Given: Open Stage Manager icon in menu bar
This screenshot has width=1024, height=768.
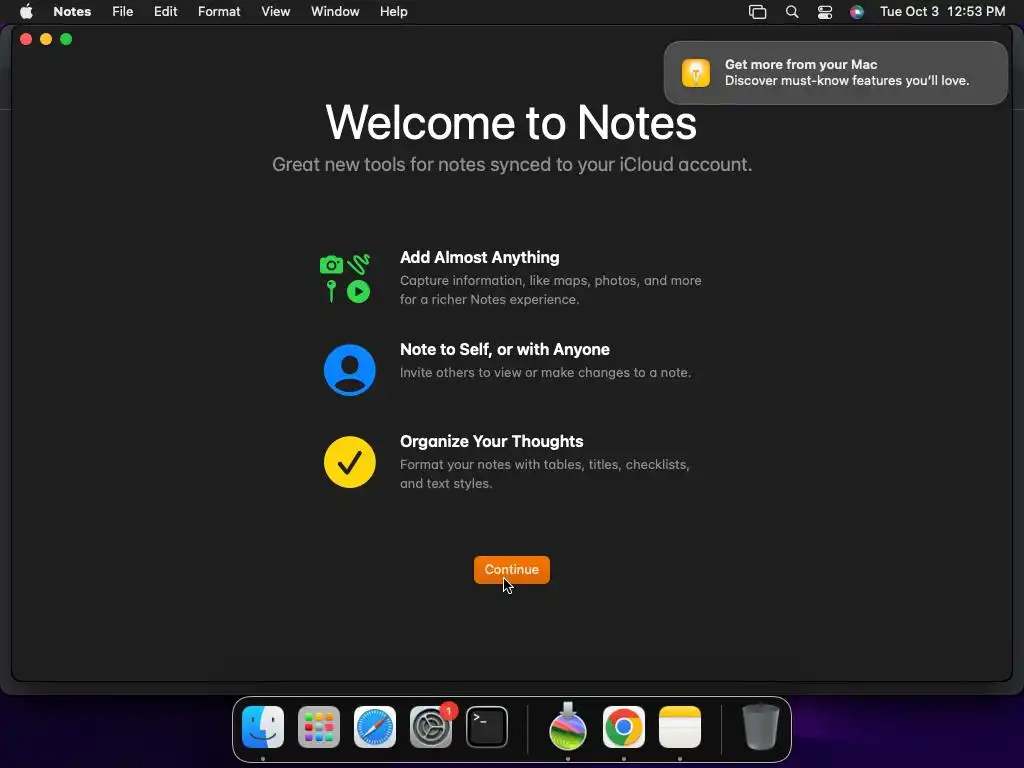Looking at the screenshot, I should coord(758,12).
